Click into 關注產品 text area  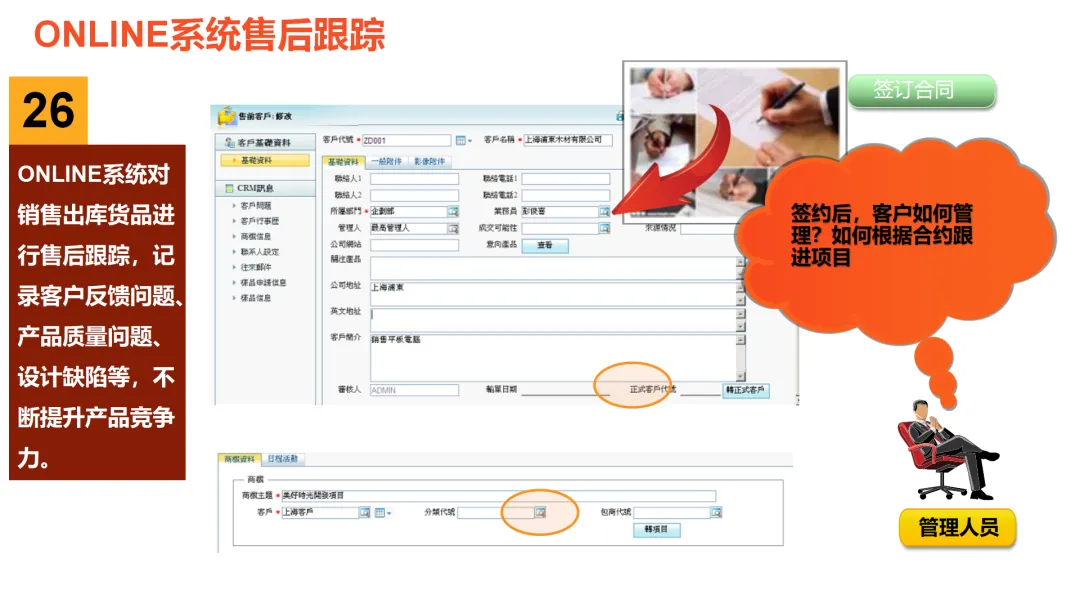tap(553, 268)
